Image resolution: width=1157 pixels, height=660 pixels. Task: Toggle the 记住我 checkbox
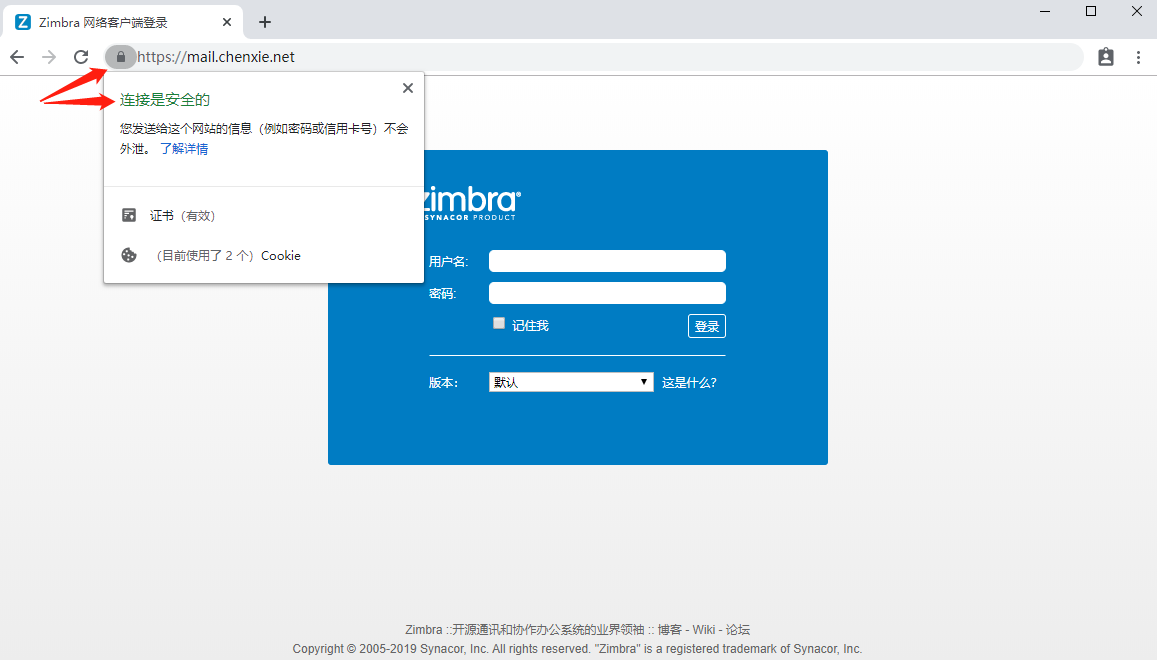pyautogui.click(x=499, y=323)
